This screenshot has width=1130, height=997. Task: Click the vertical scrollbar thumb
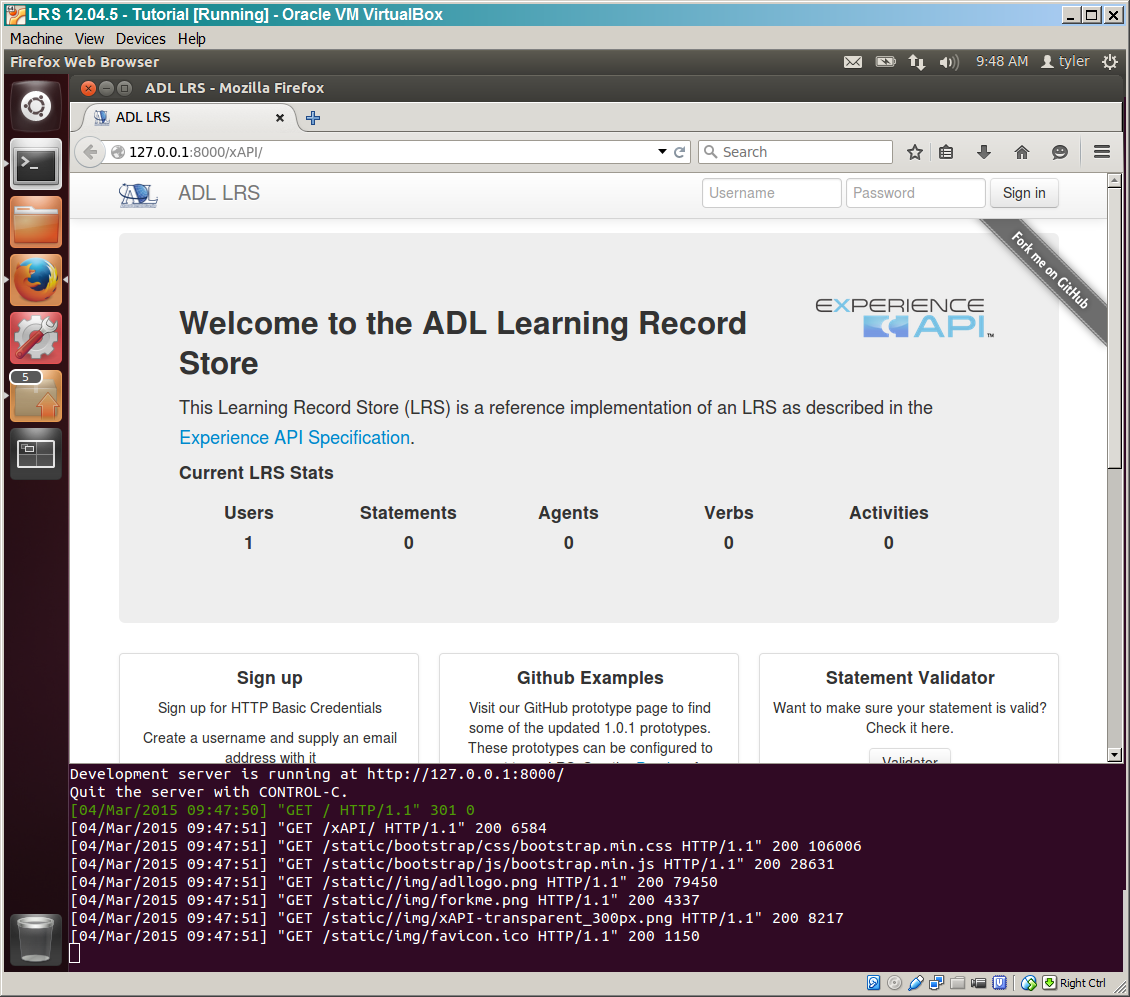1115,328
